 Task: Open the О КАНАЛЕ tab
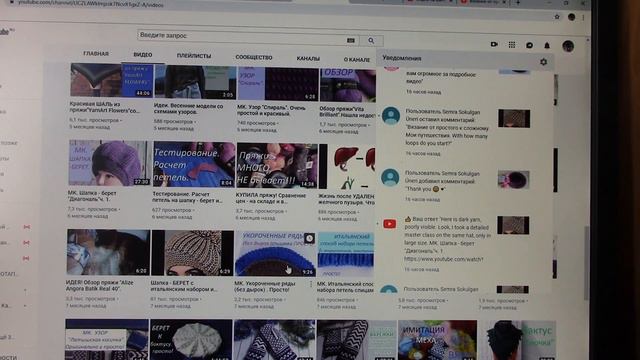[x=357, y=60]
